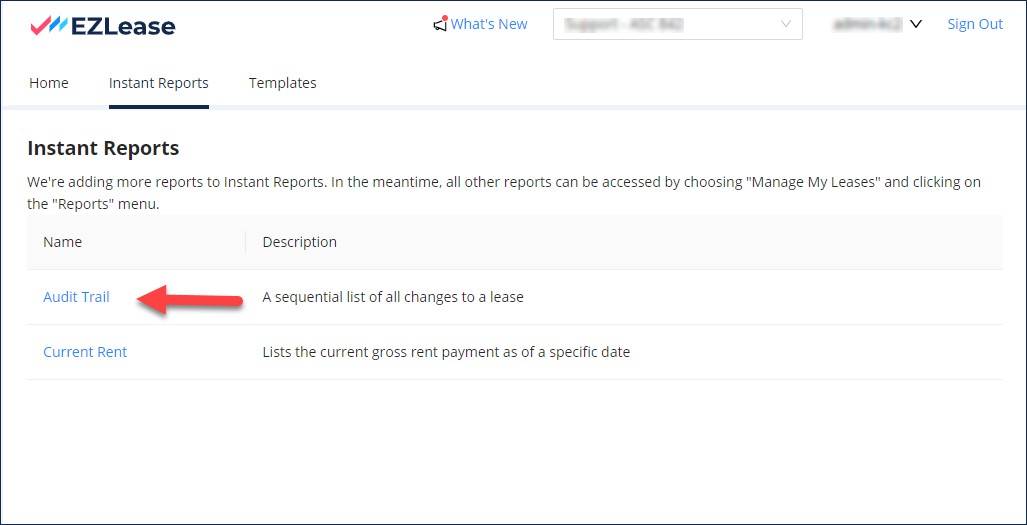Click the EZLease brand name text
The width and height of the screenshot is (1027, 525).
pos(123,26)
